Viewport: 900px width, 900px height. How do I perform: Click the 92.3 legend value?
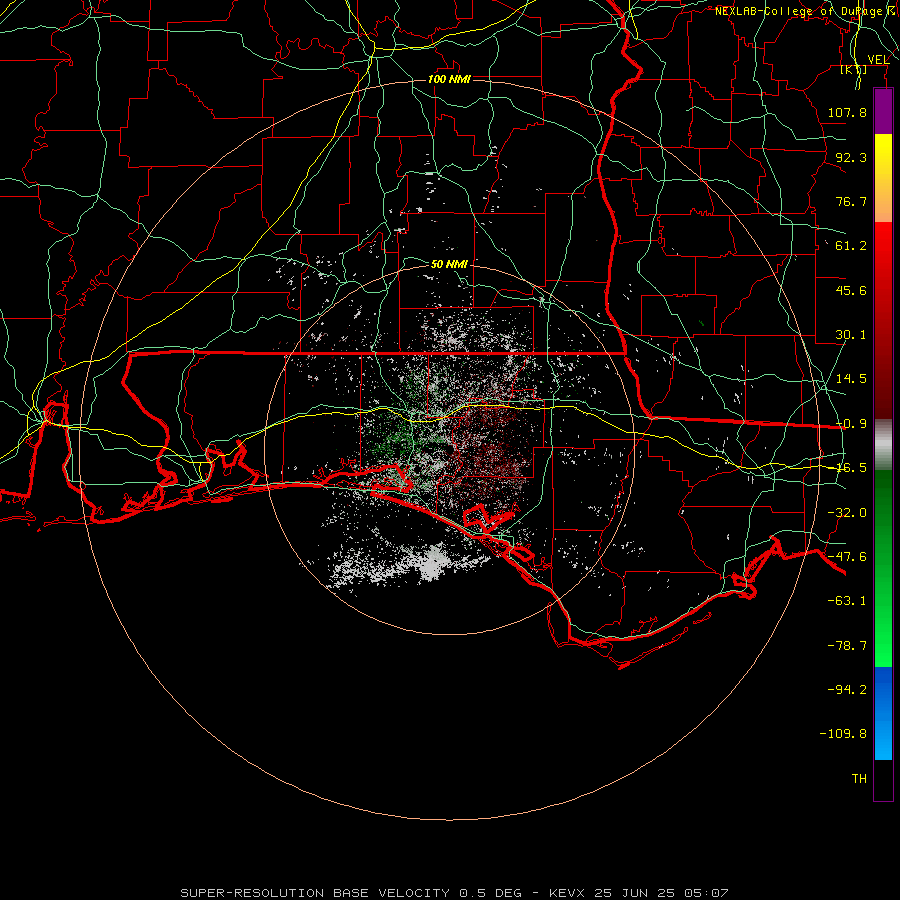tap(851, 157)
